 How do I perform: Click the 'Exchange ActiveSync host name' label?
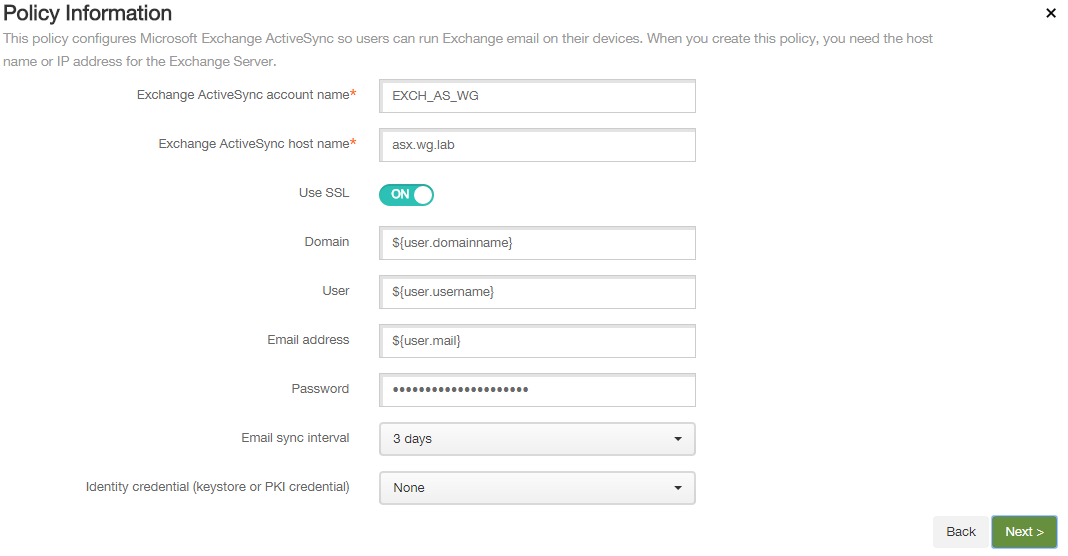[253, 144]
